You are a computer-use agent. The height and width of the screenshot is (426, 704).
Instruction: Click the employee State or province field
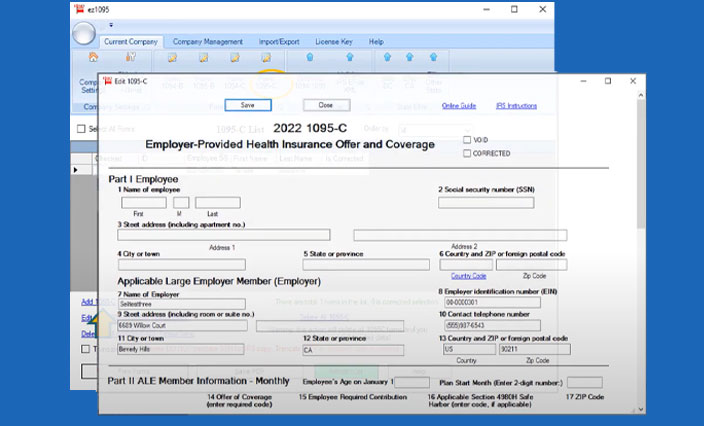pos(366,264)
